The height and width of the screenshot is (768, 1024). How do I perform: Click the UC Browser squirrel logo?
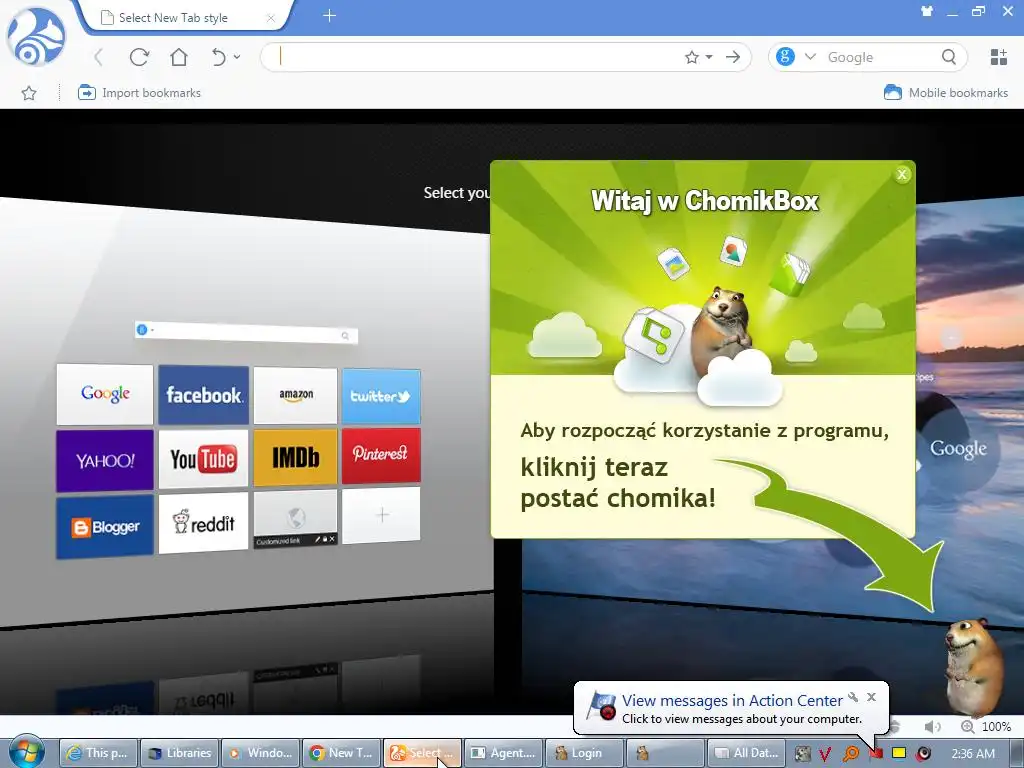(36, 37)
